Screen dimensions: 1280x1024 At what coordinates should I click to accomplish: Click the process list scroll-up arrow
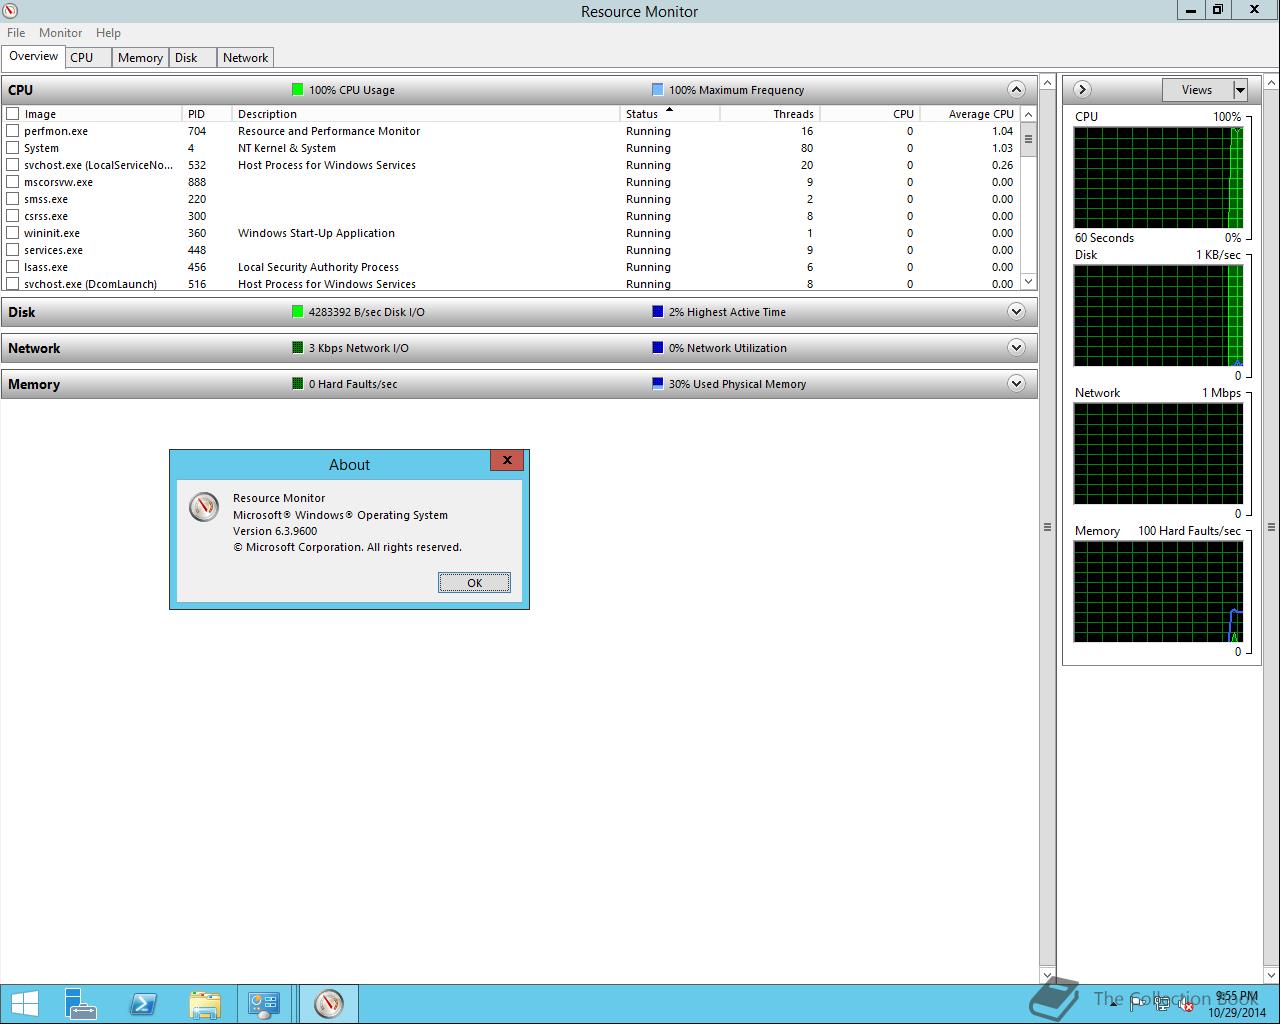[x=1028, y=114]
